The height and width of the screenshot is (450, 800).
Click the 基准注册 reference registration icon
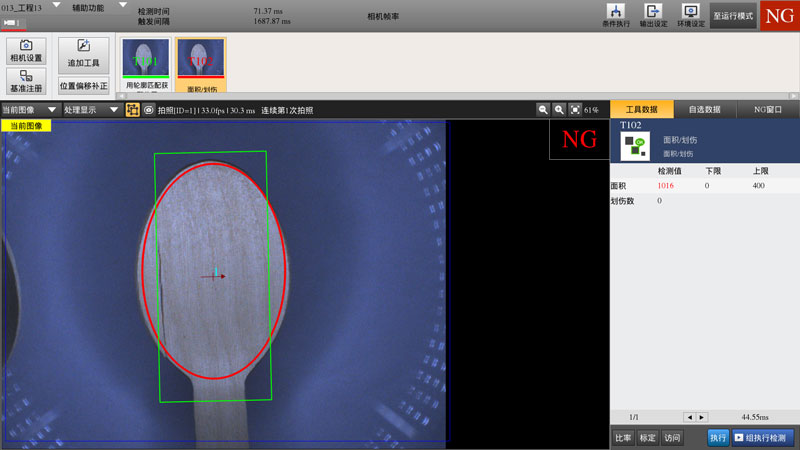25,81
